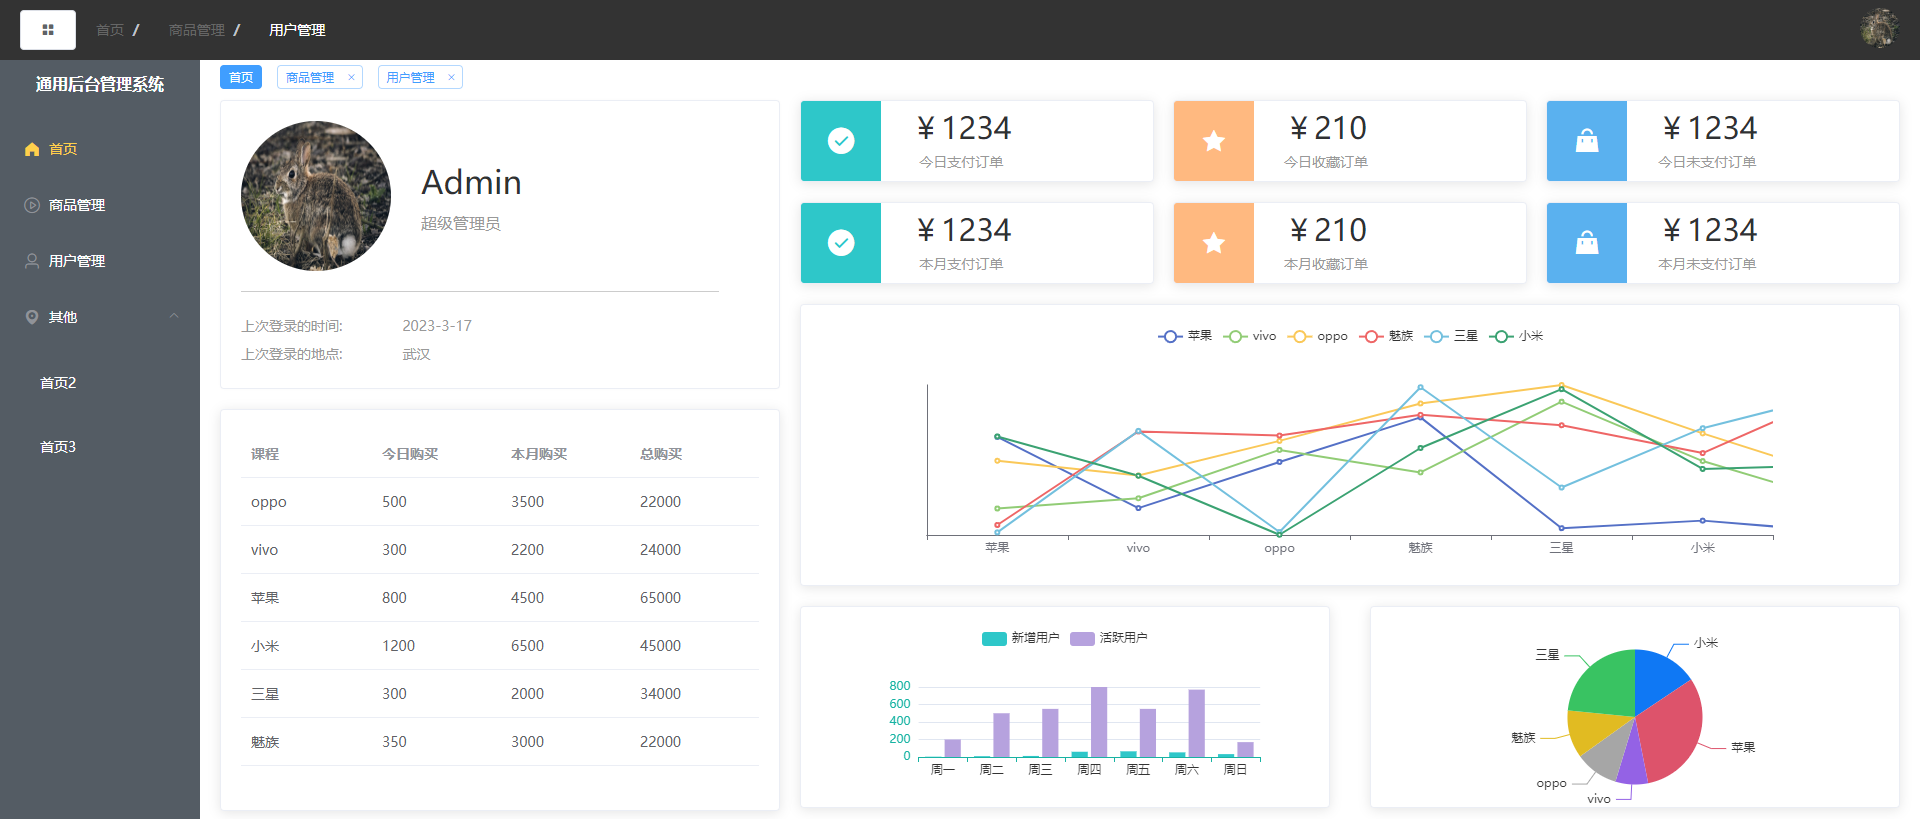Screen dimensions: 1920x819
Task: Click 商品管理 breadcrumb link
Action: 197,30
